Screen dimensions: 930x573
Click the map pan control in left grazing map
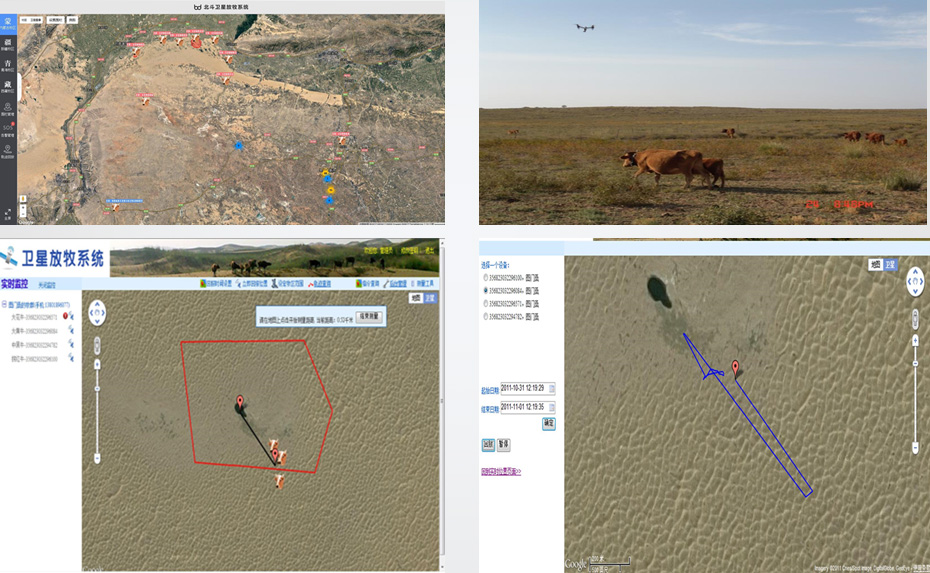click(x=97, y=314)
